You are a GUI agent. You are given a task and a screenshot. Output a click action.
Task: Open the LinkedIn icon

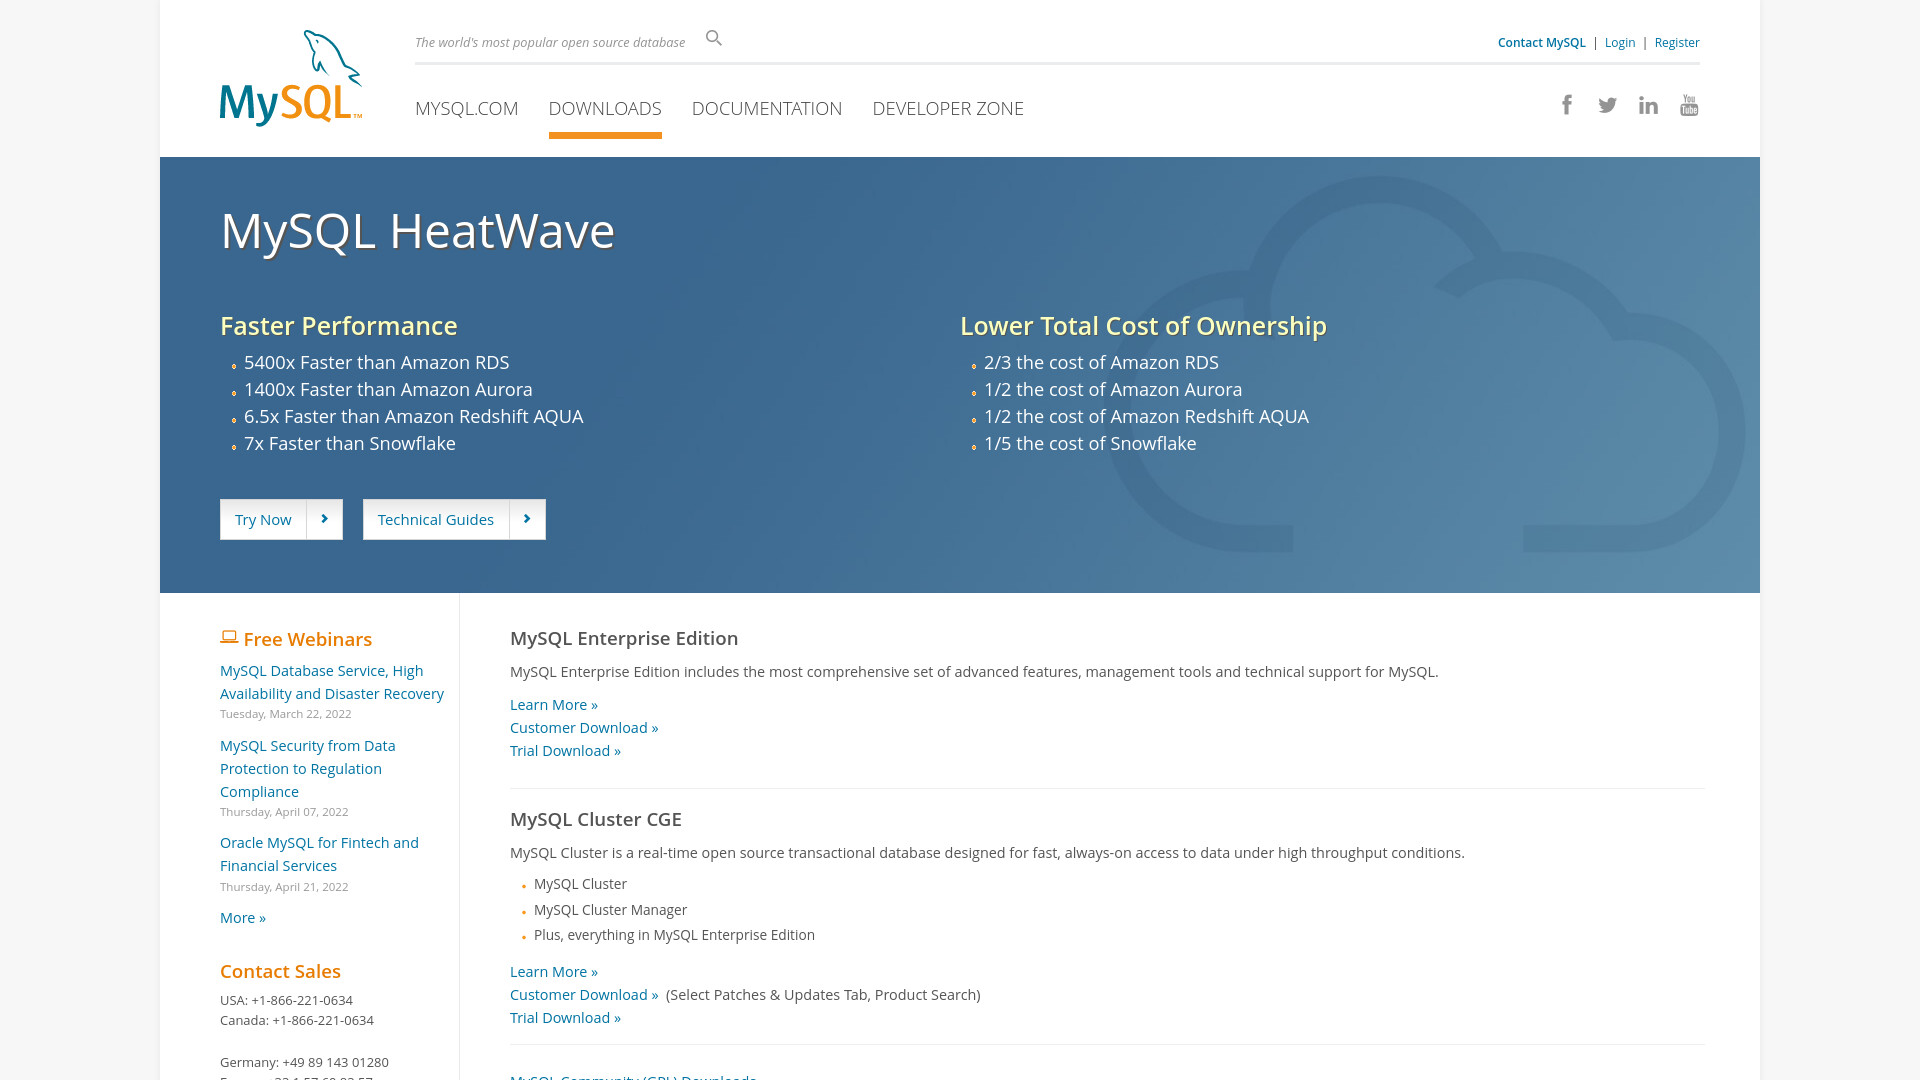pyautogui.click(x=1648, y=105)
